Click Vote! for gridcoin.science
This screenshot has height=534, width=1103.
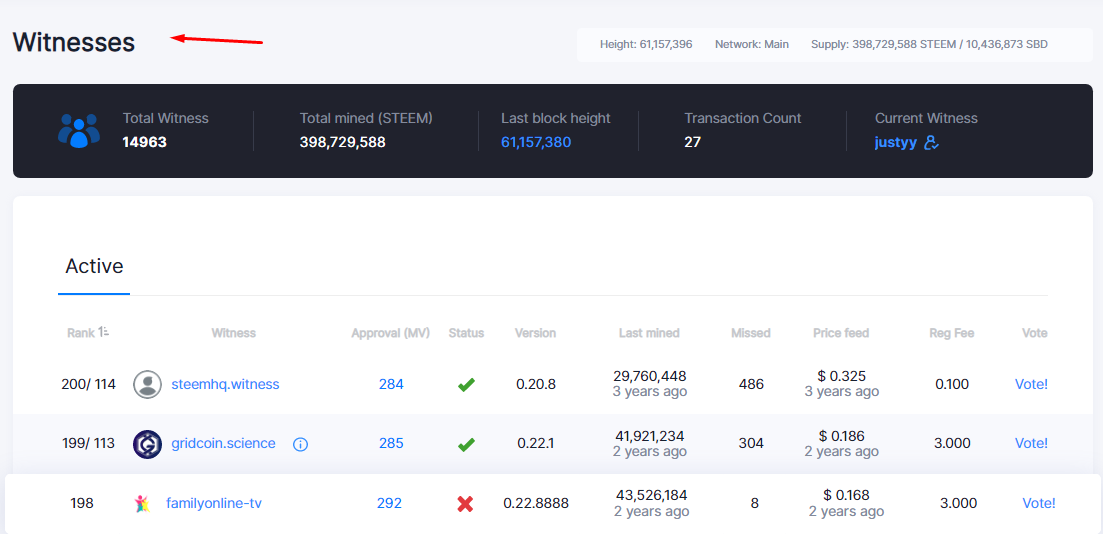(1031, 443)
